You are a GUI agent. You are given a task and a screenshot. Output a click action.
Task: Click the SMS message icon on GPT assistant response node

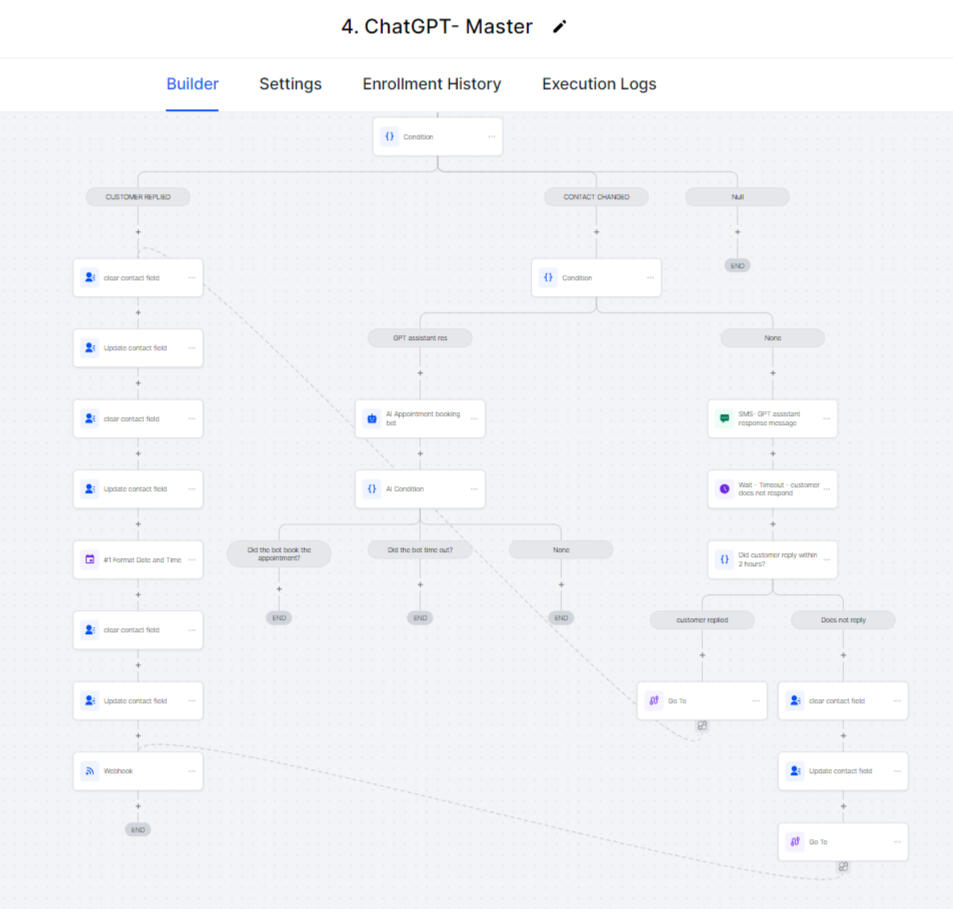(724, 419)
